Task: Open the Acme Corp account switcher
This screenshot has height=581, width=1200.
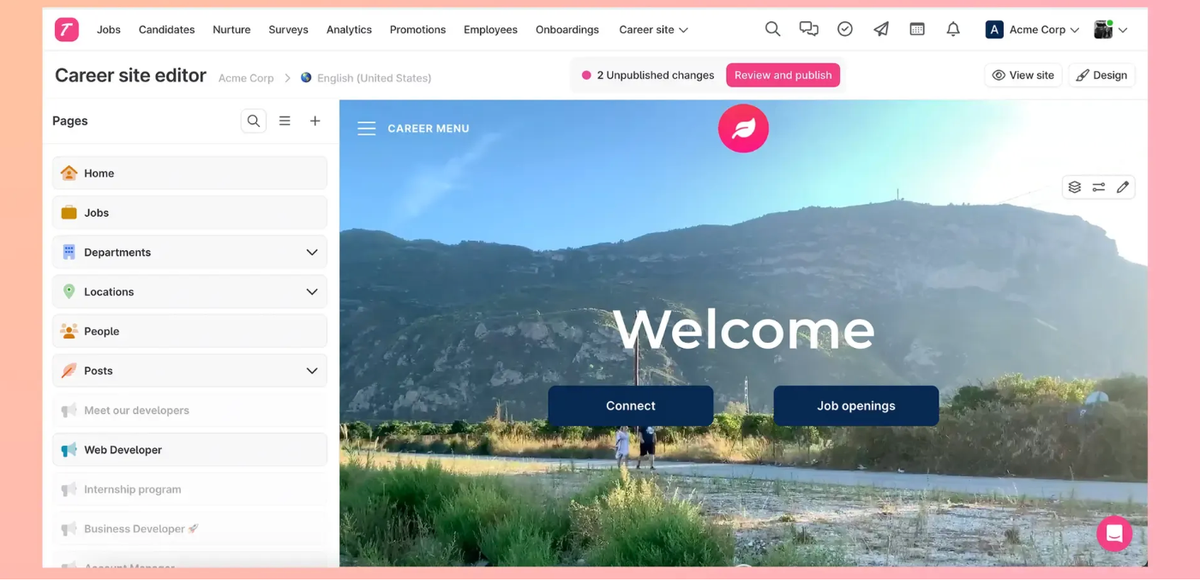Action: [x=1033, y=30]
